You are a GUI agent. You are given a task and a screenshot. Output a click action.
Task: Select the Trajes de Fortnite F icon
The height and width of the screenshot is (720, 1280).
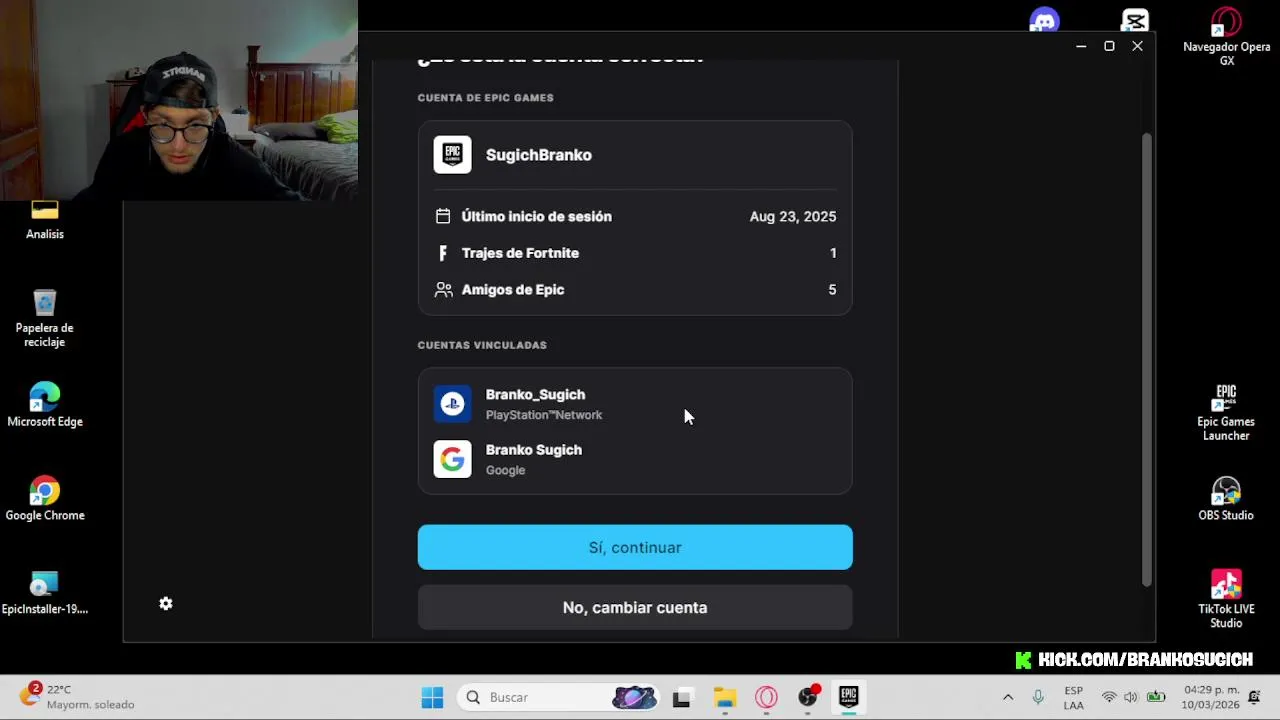tap(443, 253)
